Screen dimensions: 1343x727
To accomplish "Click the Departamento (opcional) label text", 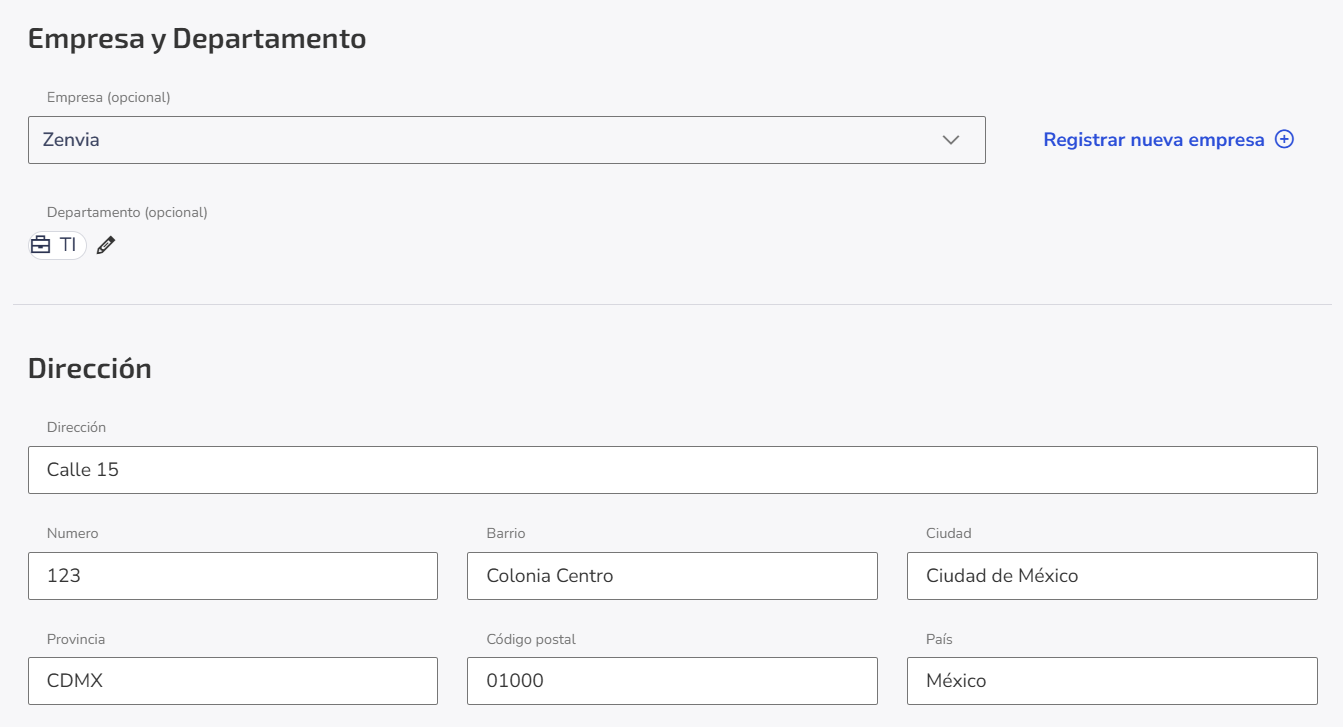I will (127, 212).
